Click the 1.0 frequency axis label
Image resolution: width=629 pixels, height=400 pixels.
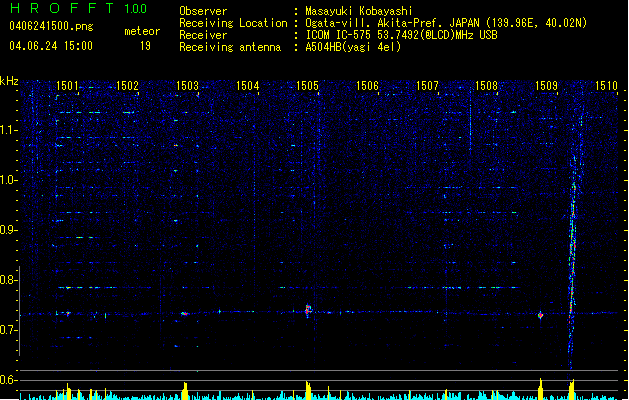[8, 180]
